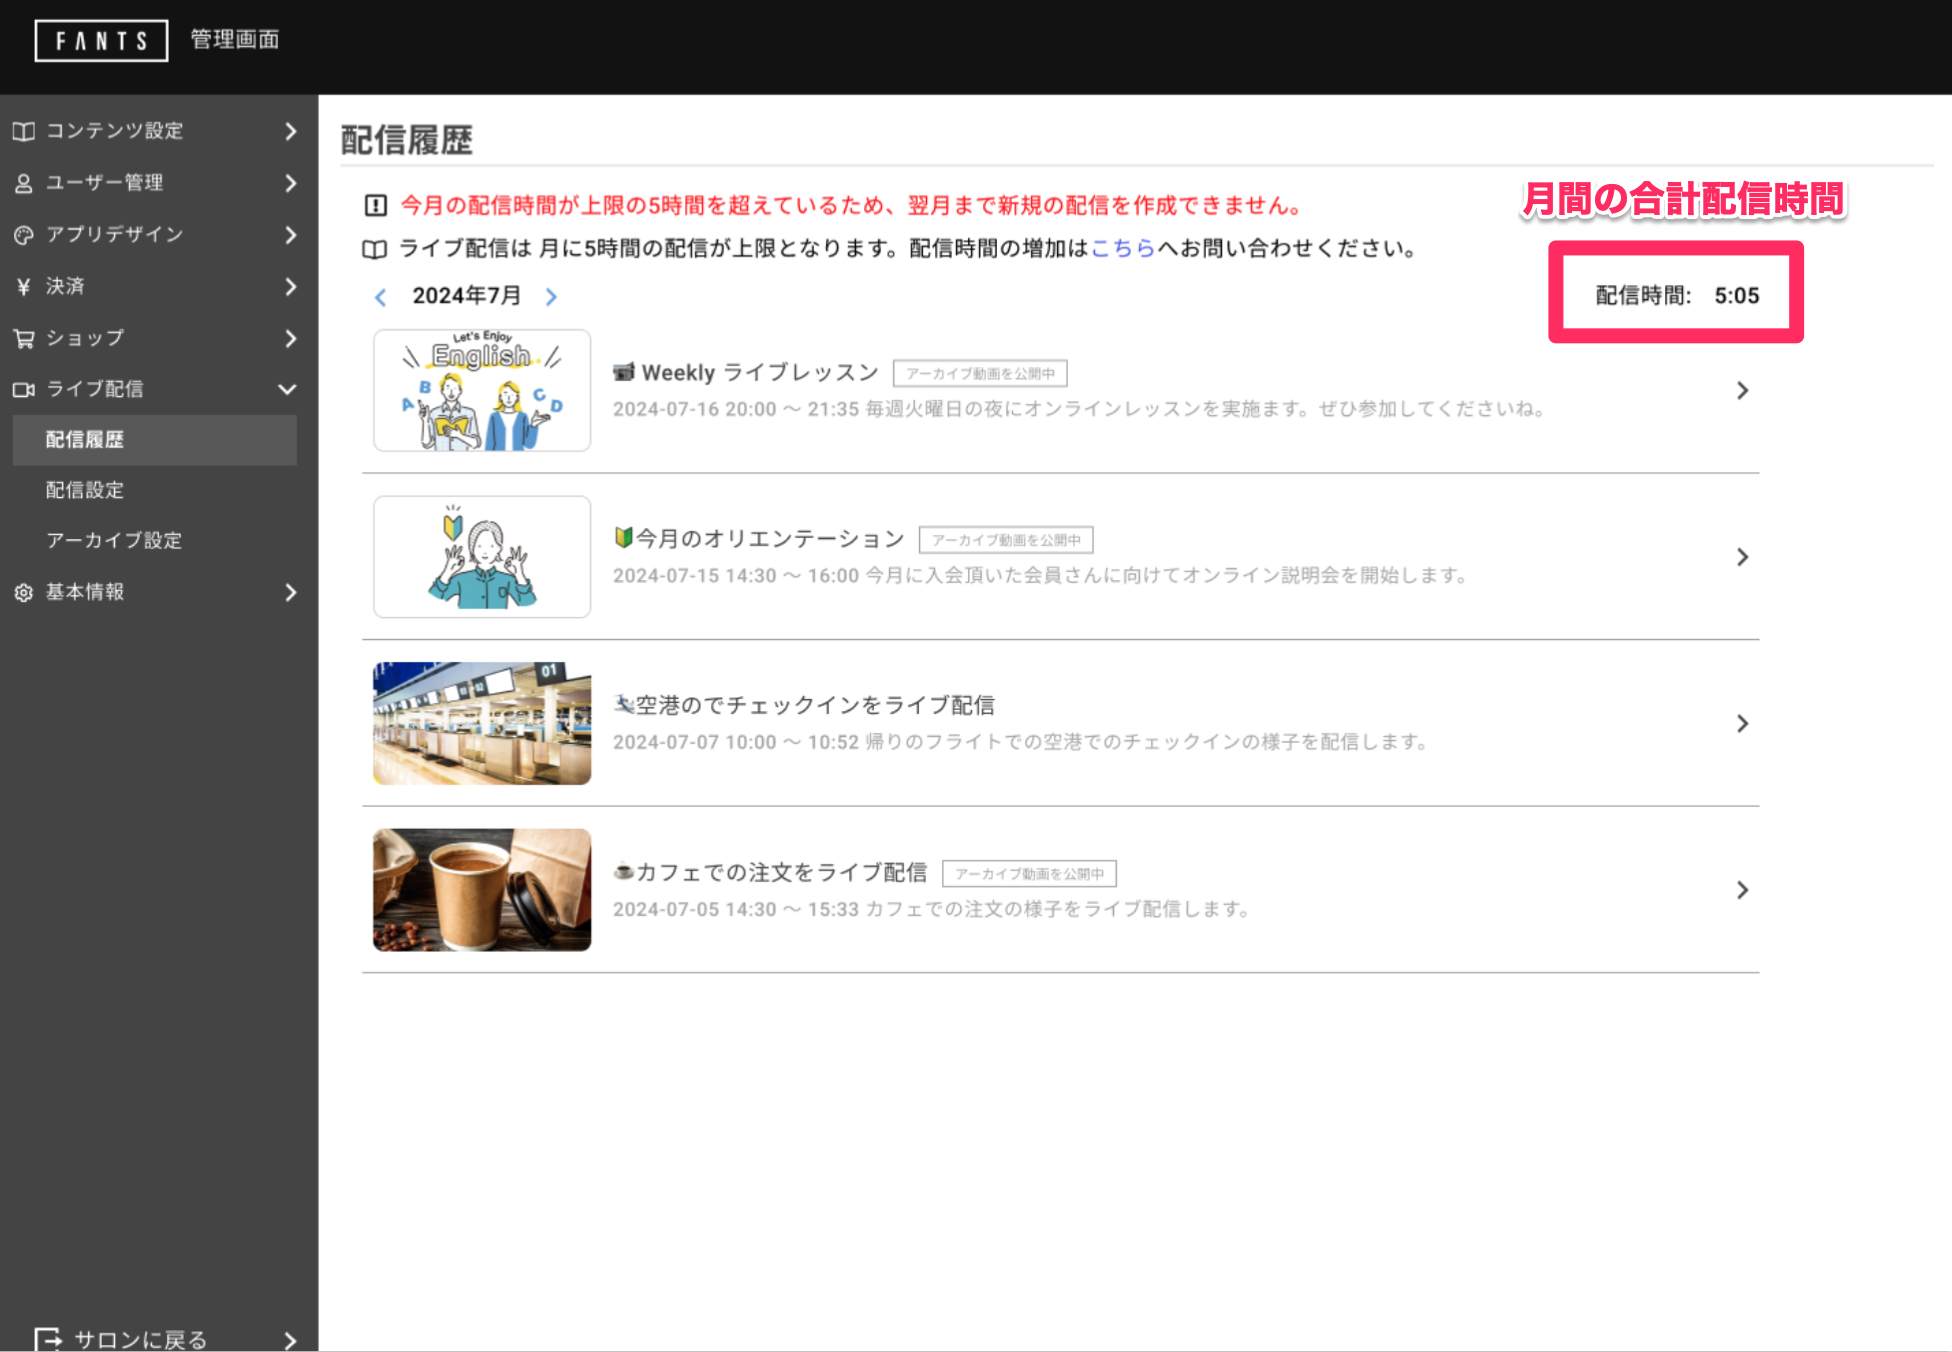Click the Let's Enjoy English thumbnail
Screen dimensions: 1952x1352
point(482,391)
